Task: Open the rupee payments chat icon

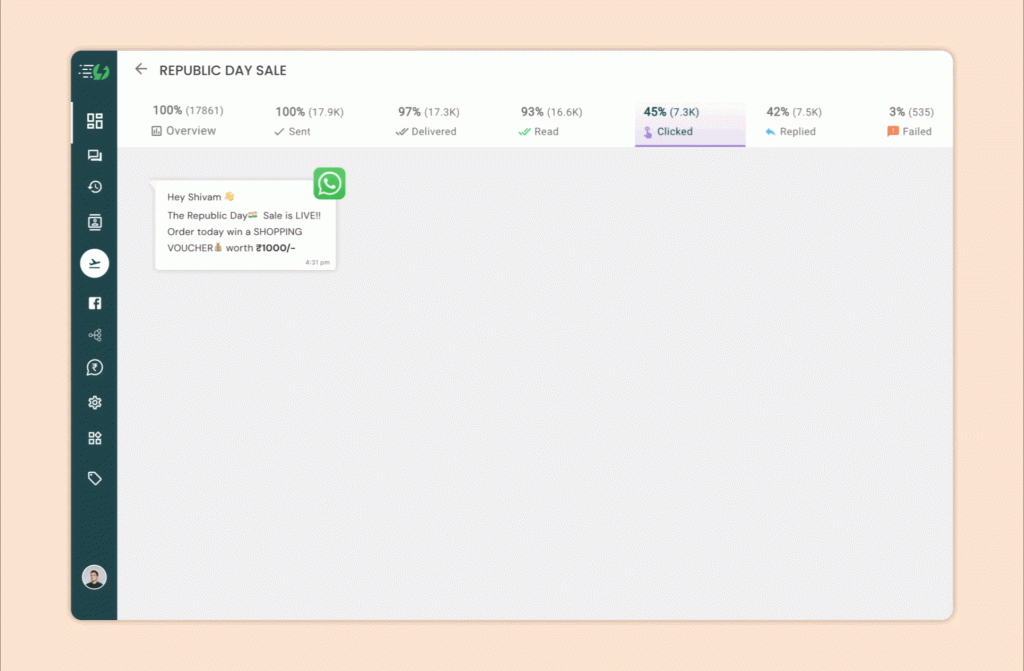Action: click(95, 368)
